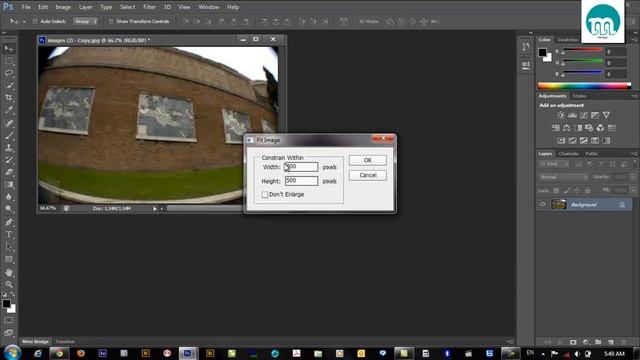Viewport: 640px width, 360px height.
Task: Select the Zoom tool in the toolbox
Action: 9,284
